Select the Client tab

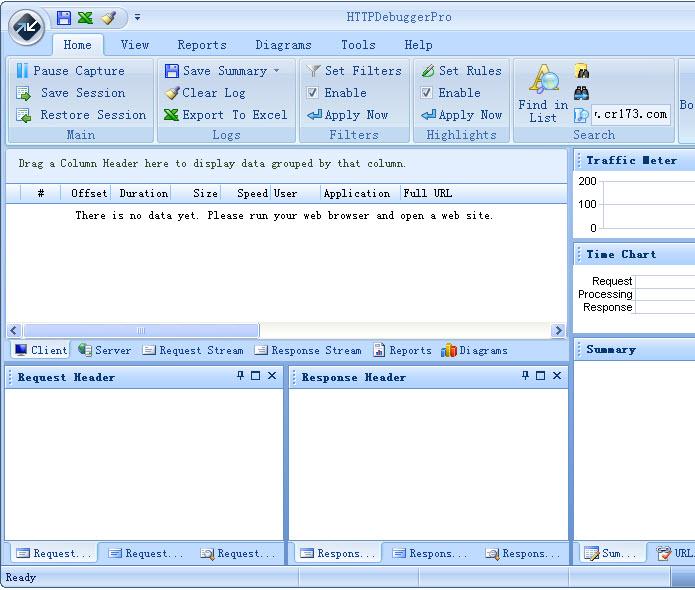40,350
